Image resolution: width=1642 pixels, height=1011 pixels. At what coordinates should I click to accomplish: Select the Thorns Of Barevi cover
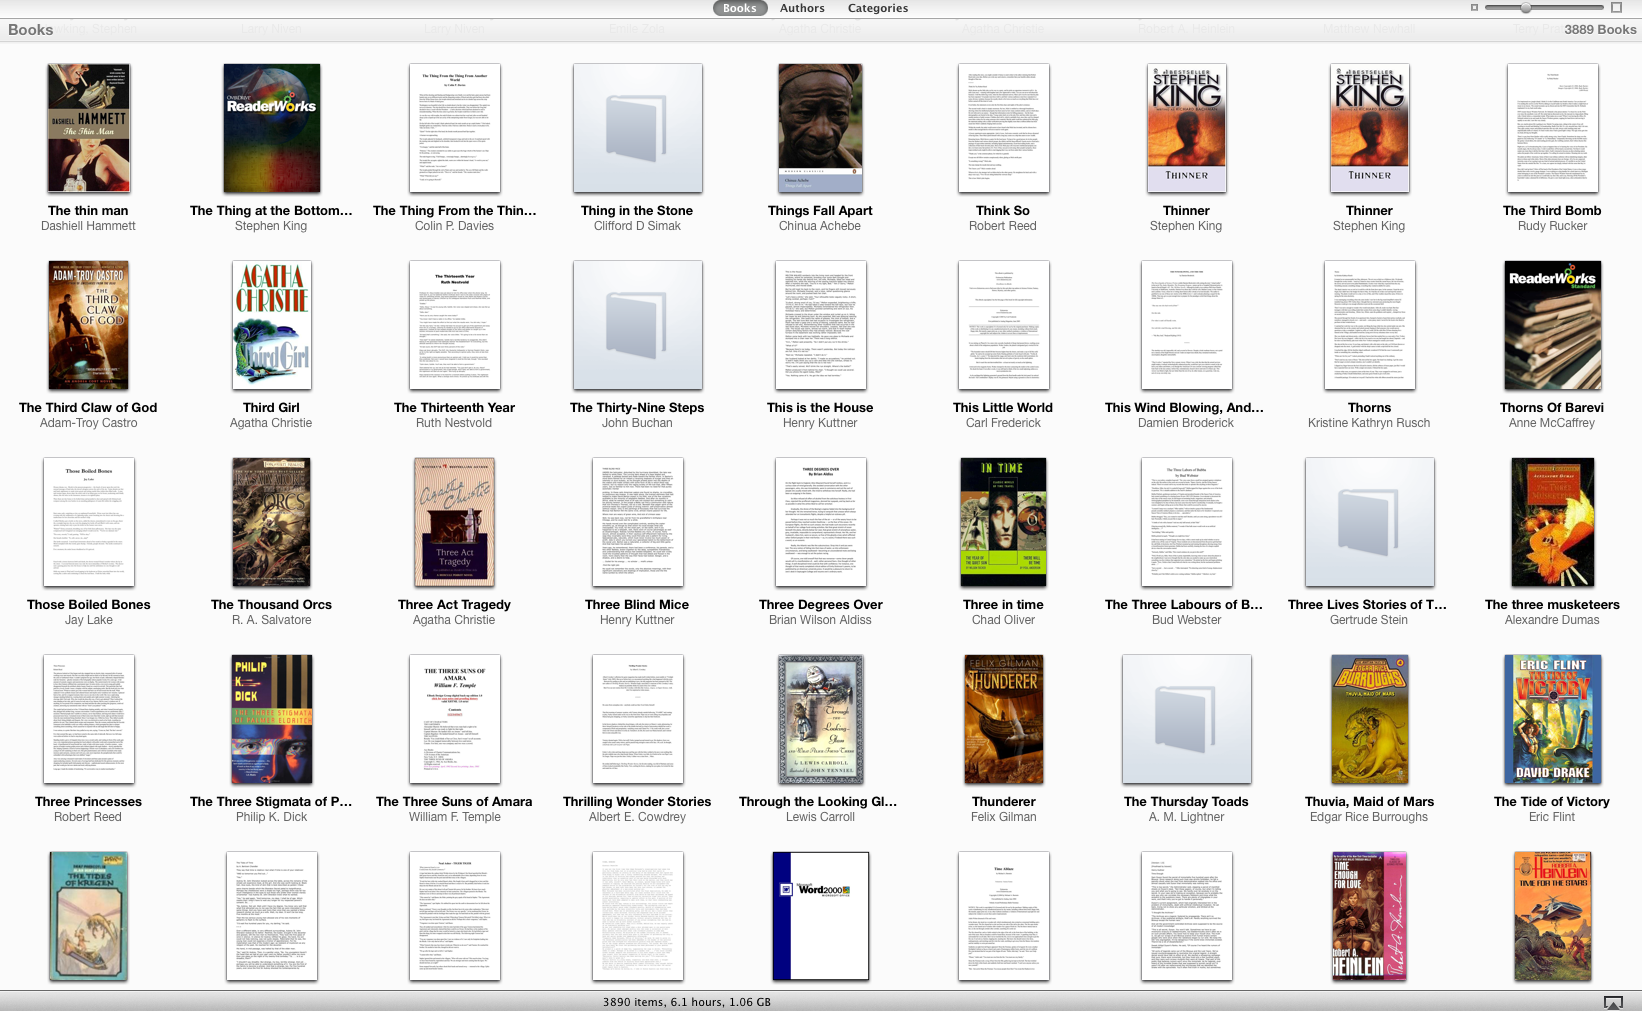coord(1552,326)
